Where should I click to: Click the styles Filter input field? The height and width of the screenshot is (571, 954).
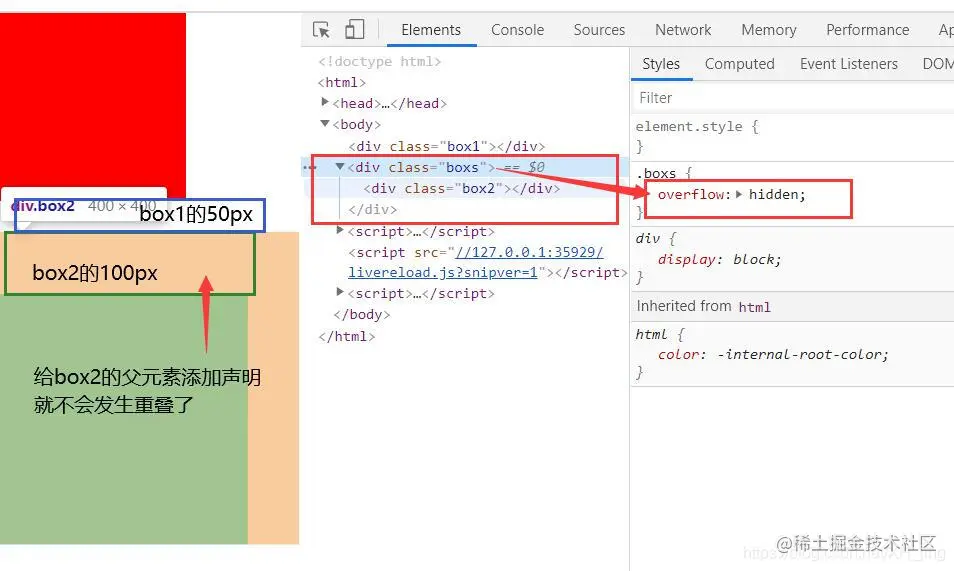pyautogui.click(x=792, y=98)
